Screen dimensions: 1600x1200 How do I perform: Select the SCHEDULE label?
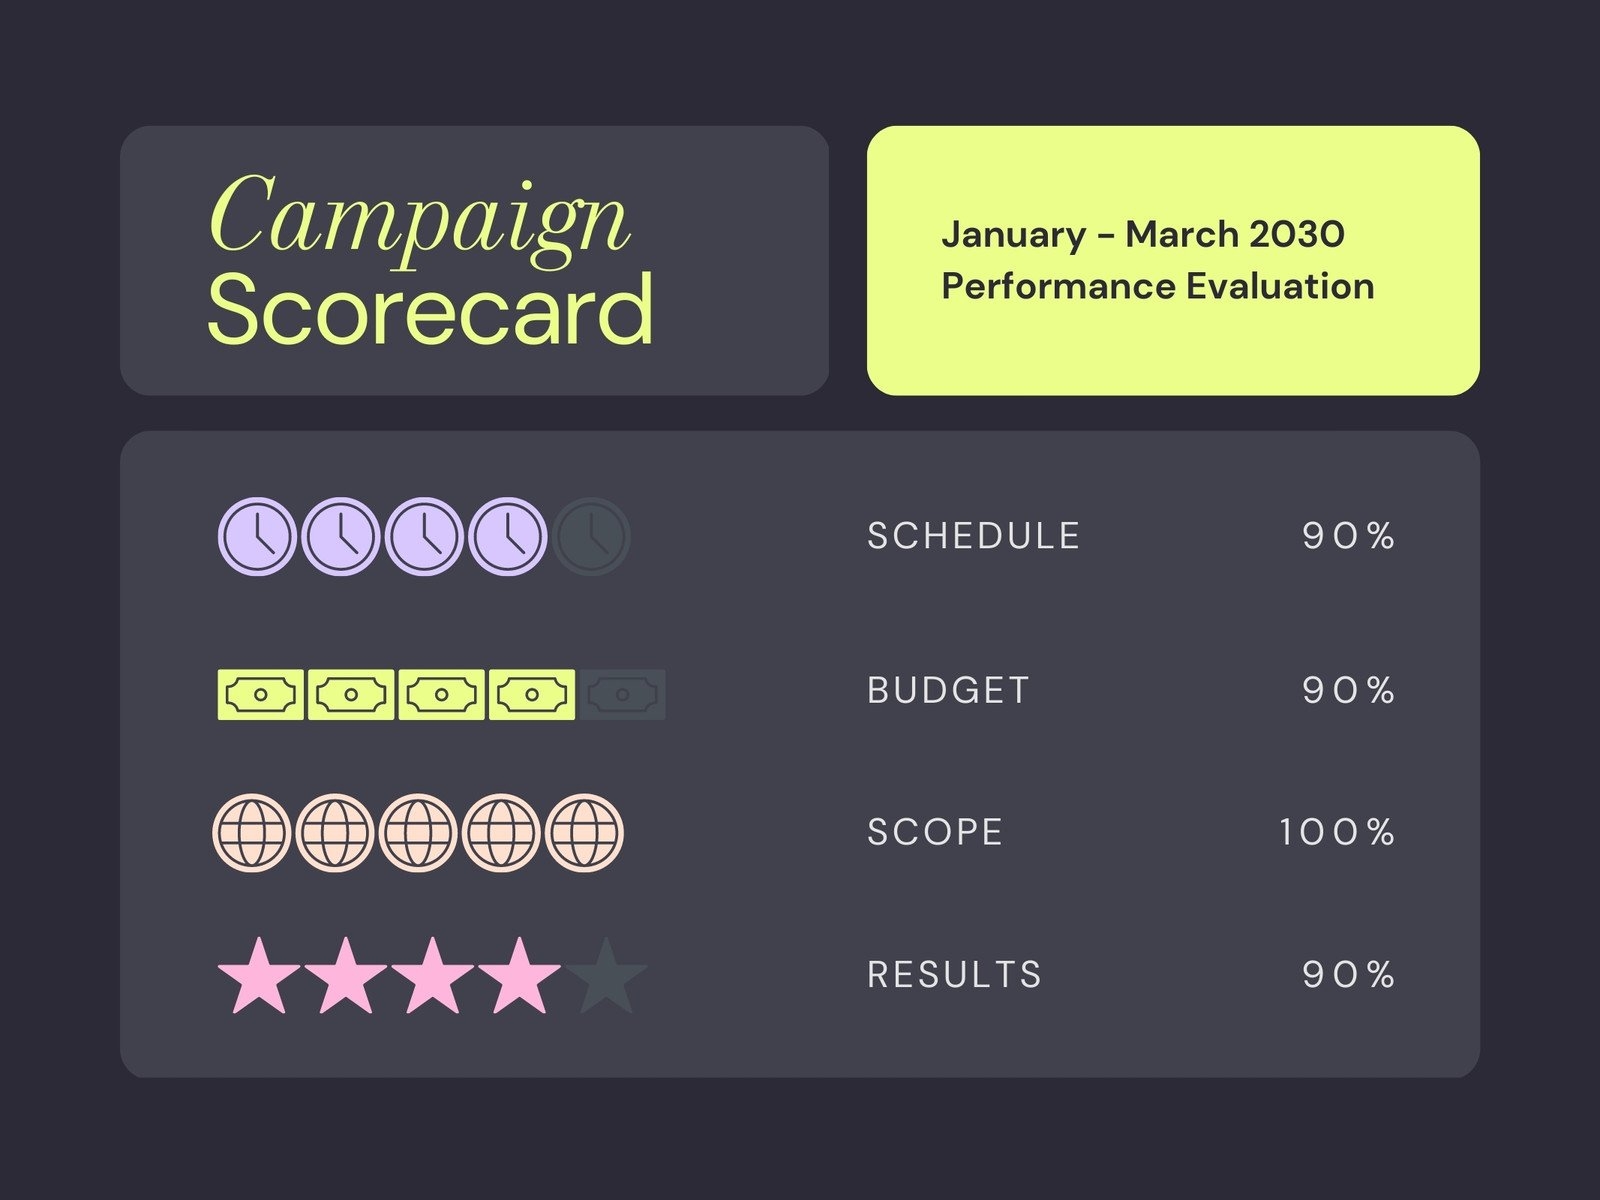point(973,536)
